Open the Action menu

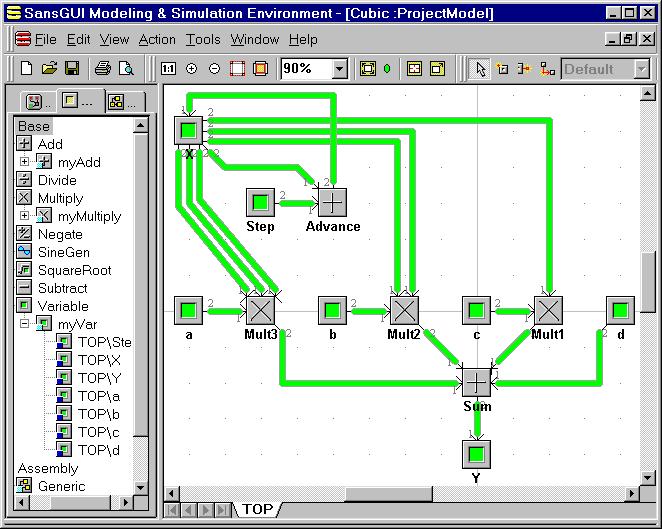pyautogui.click(x=157, y=39)
